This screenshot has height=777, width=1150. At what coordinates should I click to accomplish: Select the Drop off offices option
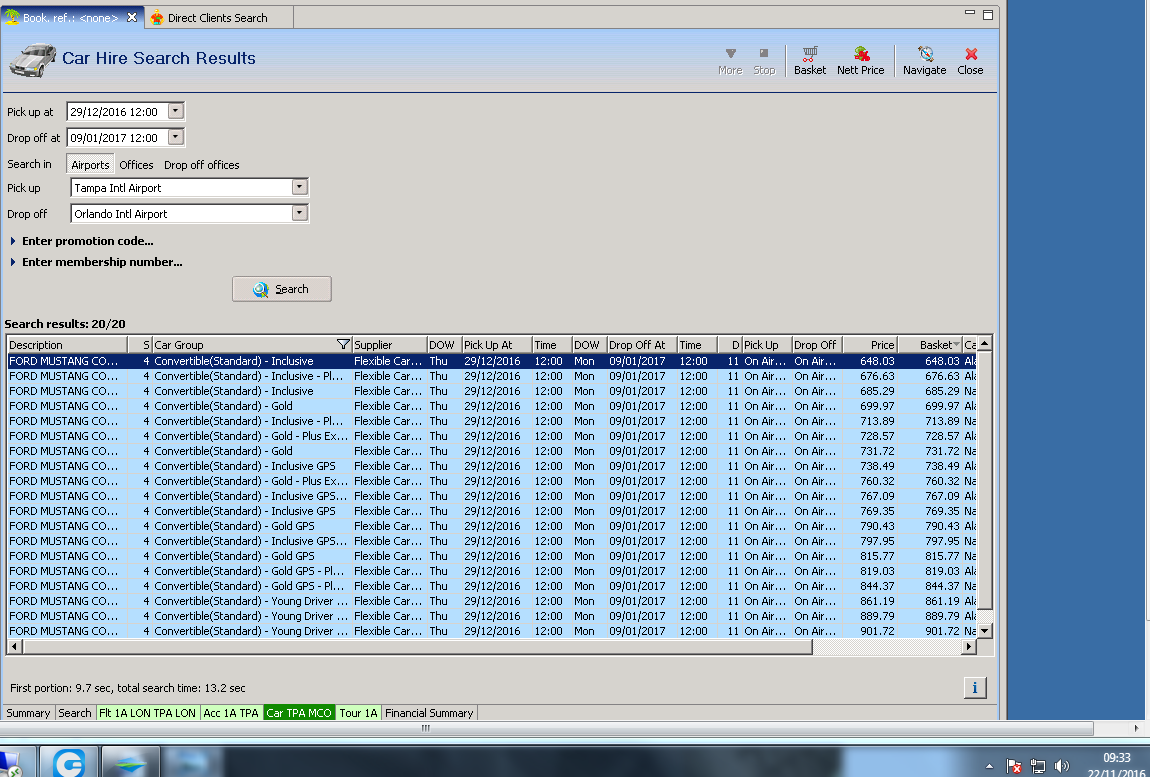click(x=201, y=165)
